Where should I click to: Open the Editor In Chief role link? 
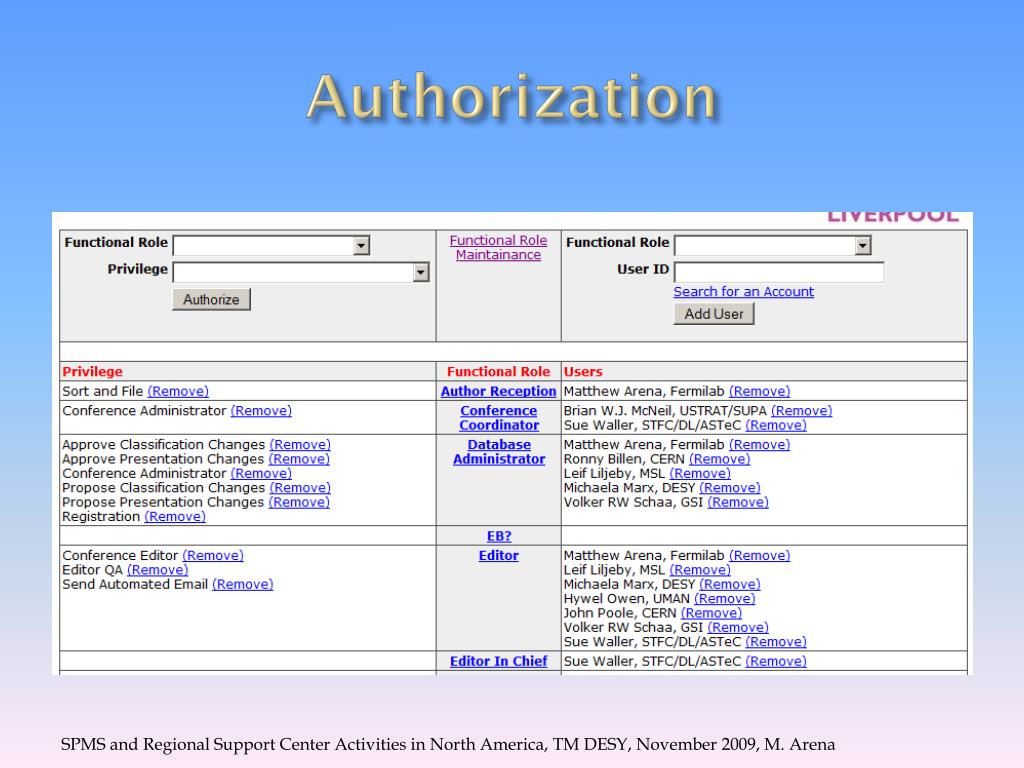[498, 661]
